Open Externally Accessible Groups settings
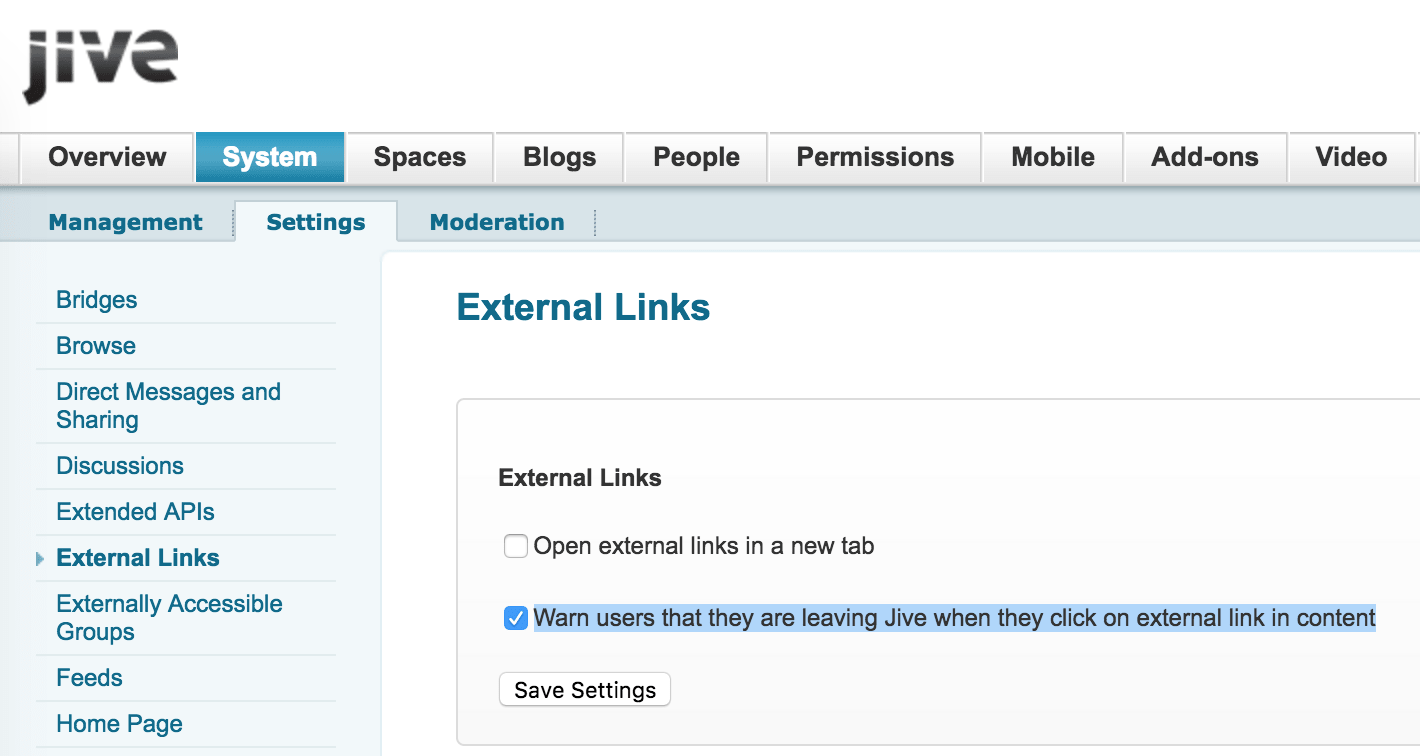The width and height of the screenshot is (1420, 756). click(170, 618)
